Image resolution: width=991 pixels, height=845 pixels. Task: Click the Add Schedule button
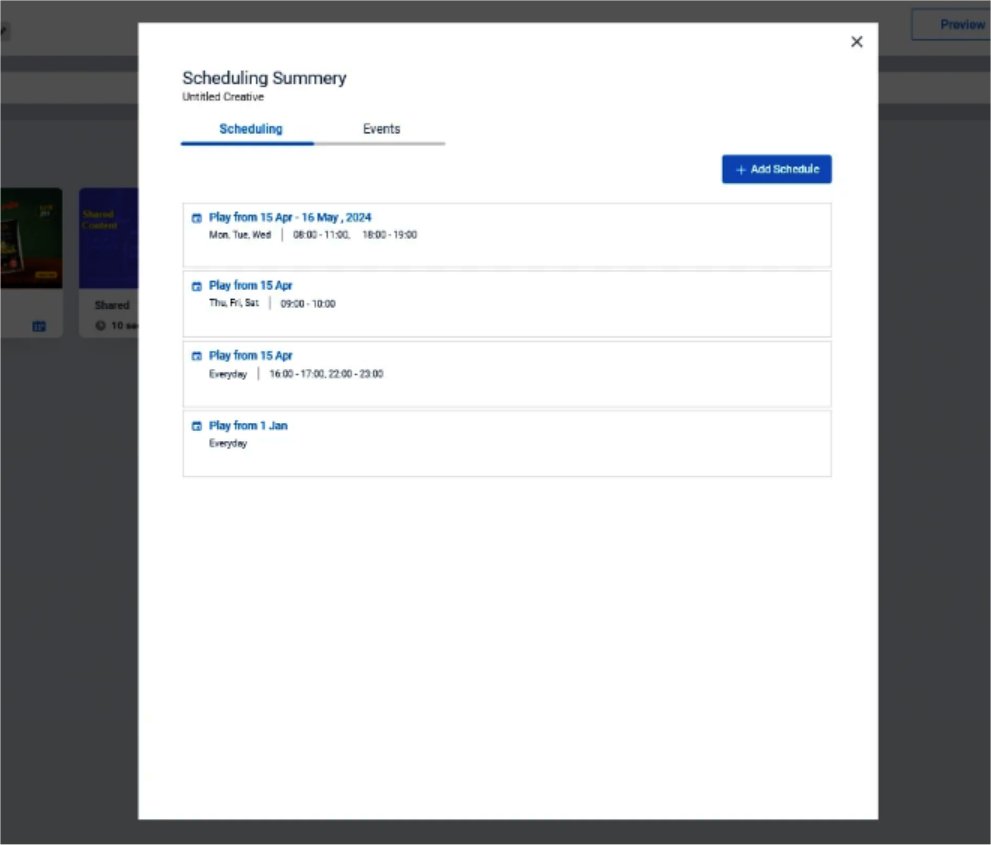pyautogui.click(x=777, y=169)
